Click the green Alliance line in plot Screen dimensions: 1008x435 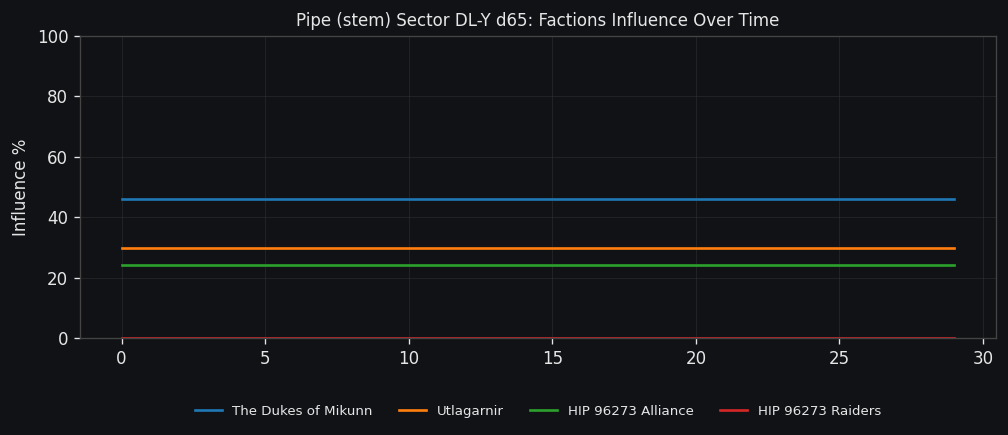pos(500,265)
